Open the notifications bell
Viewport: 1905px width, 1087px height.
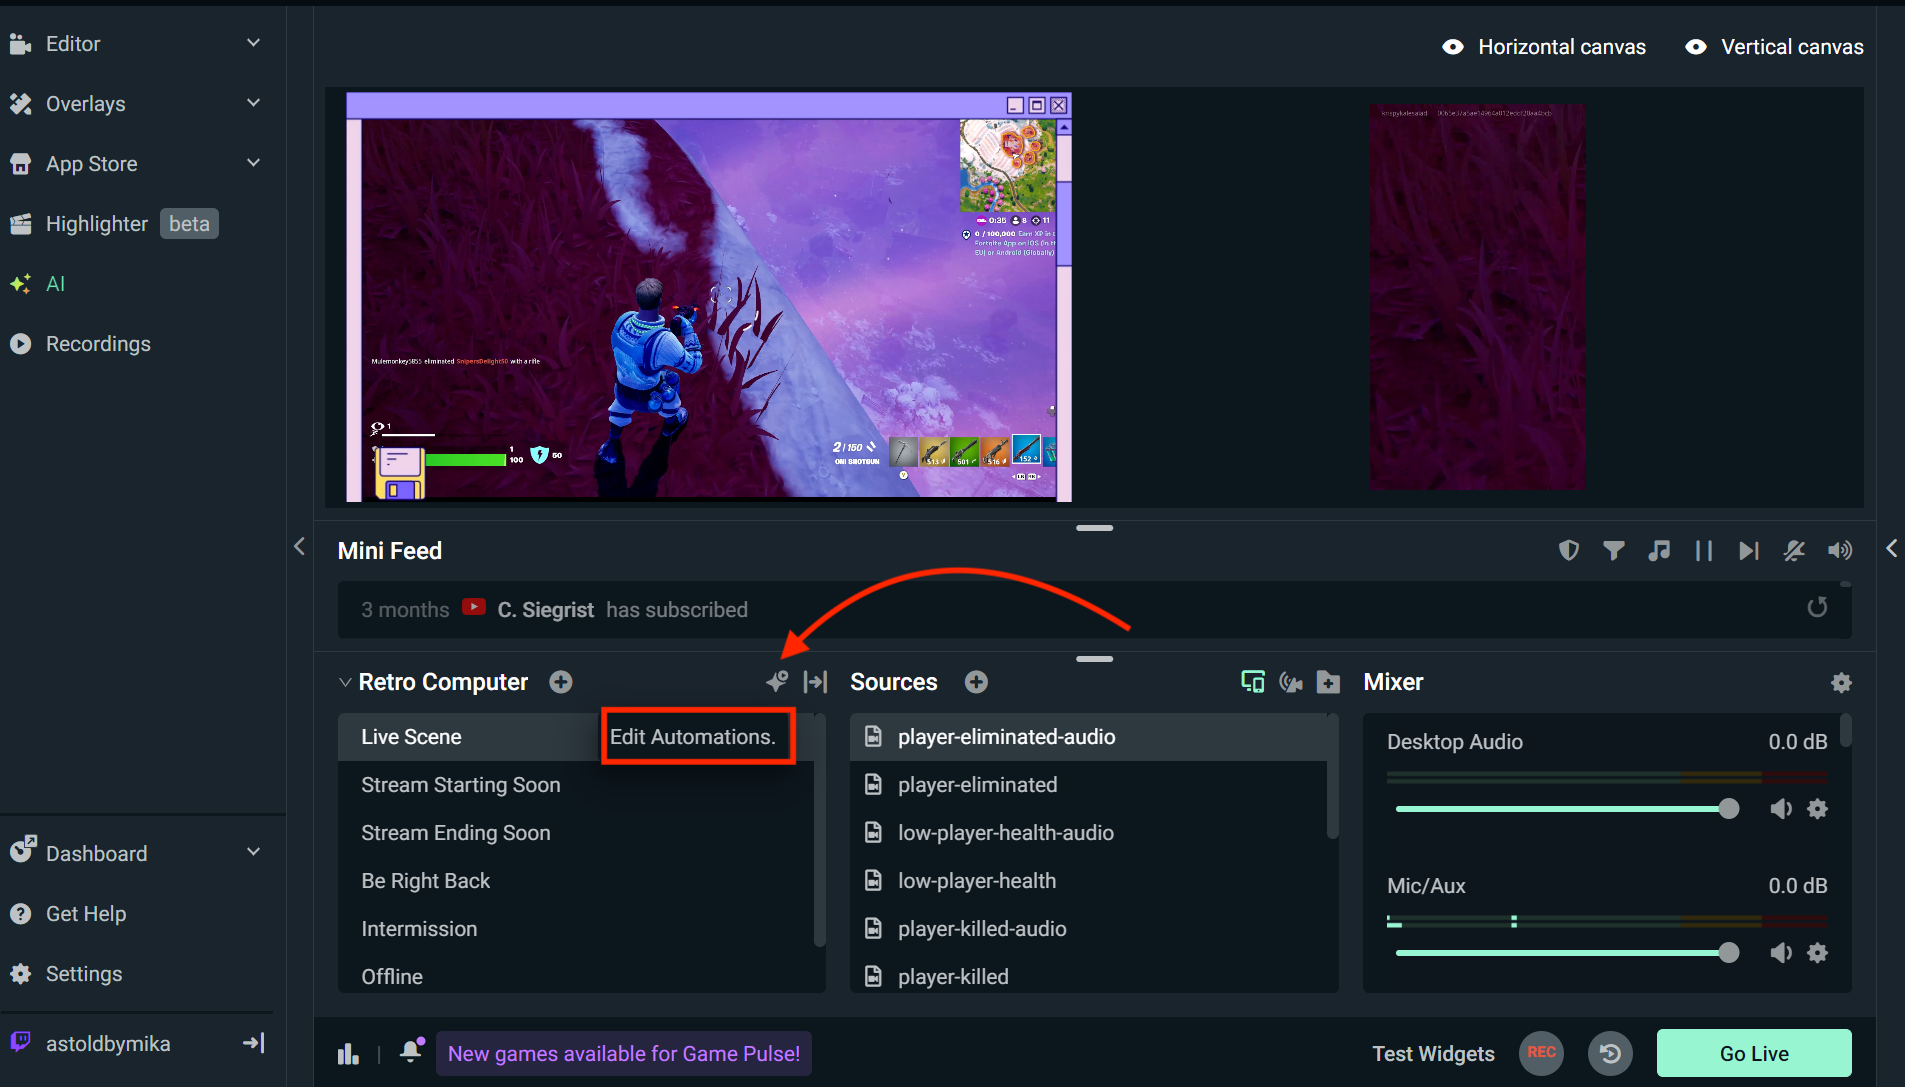[x=411, y=1051]
